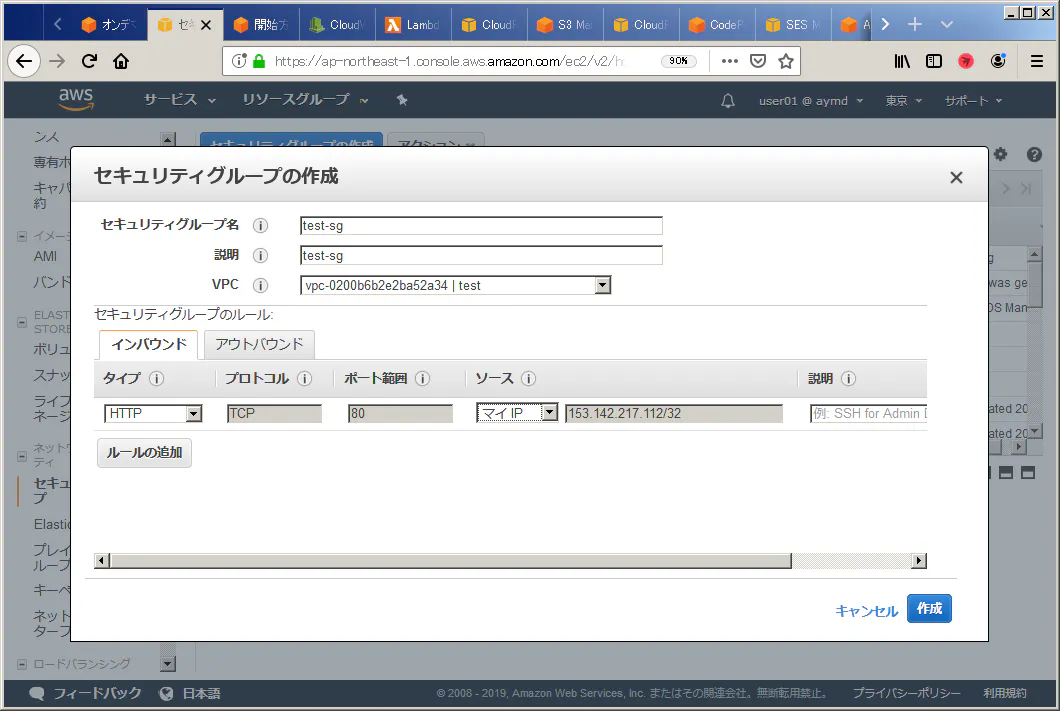Expand the リソースグループ menu
The height and width of the screenshot is (711, 1060).
coord(306,100)
